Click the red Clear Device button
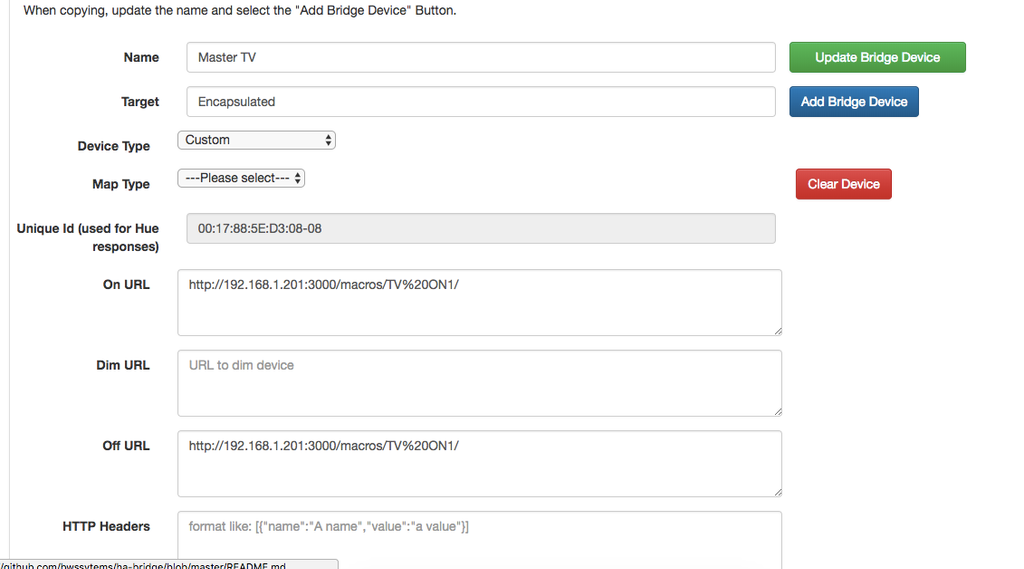Viewport: 1024px width, 569px height. tap(843, 184)
